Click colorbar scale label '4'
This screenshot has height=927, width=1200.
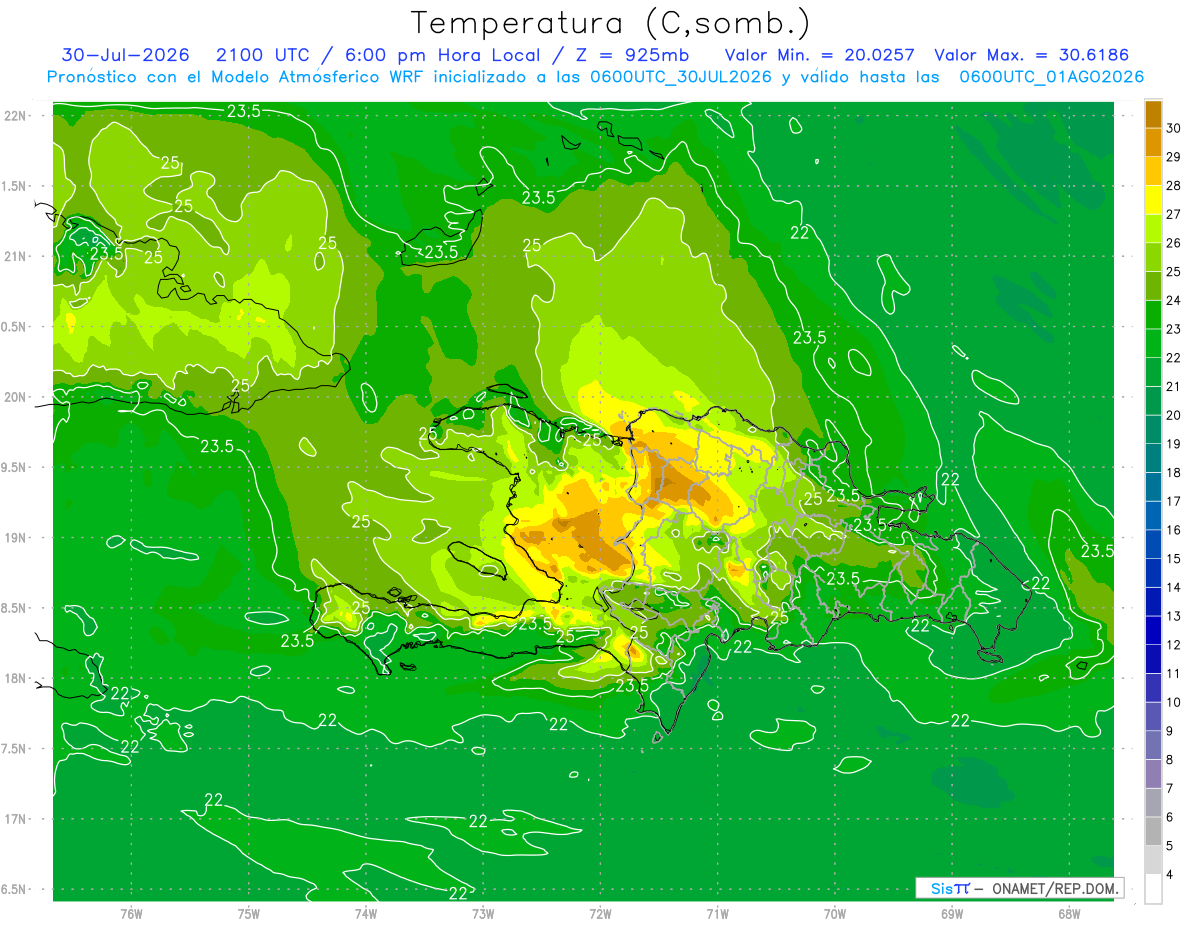pyautogui.click(x=1170, y=874)
